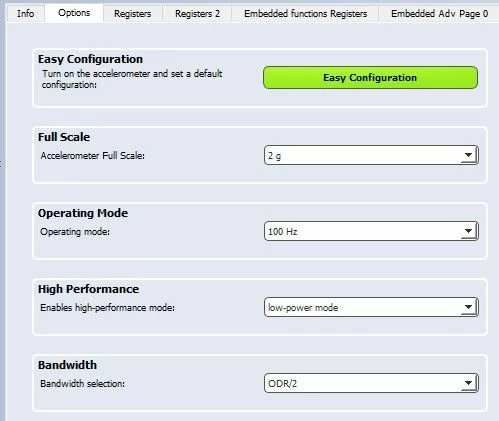Click the Easy Configuration description text
The width and height of the screenshot is (499, 421).
(x=132, y=79)
